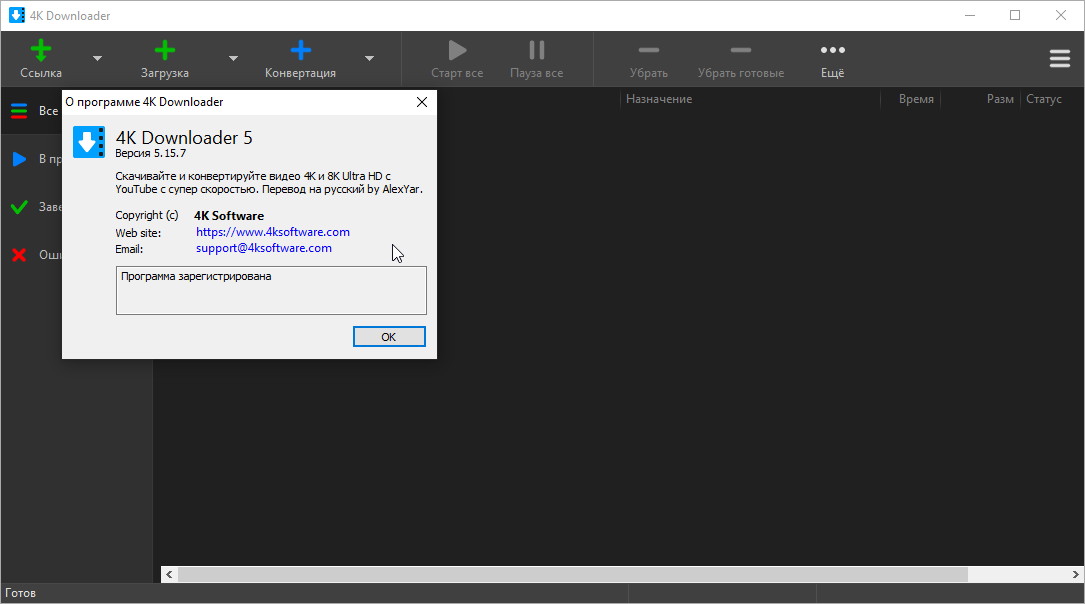Viewport: 1085px width, 604px height.
Task: Sort by the Разм column header
Action: [x=1000, y=99]
